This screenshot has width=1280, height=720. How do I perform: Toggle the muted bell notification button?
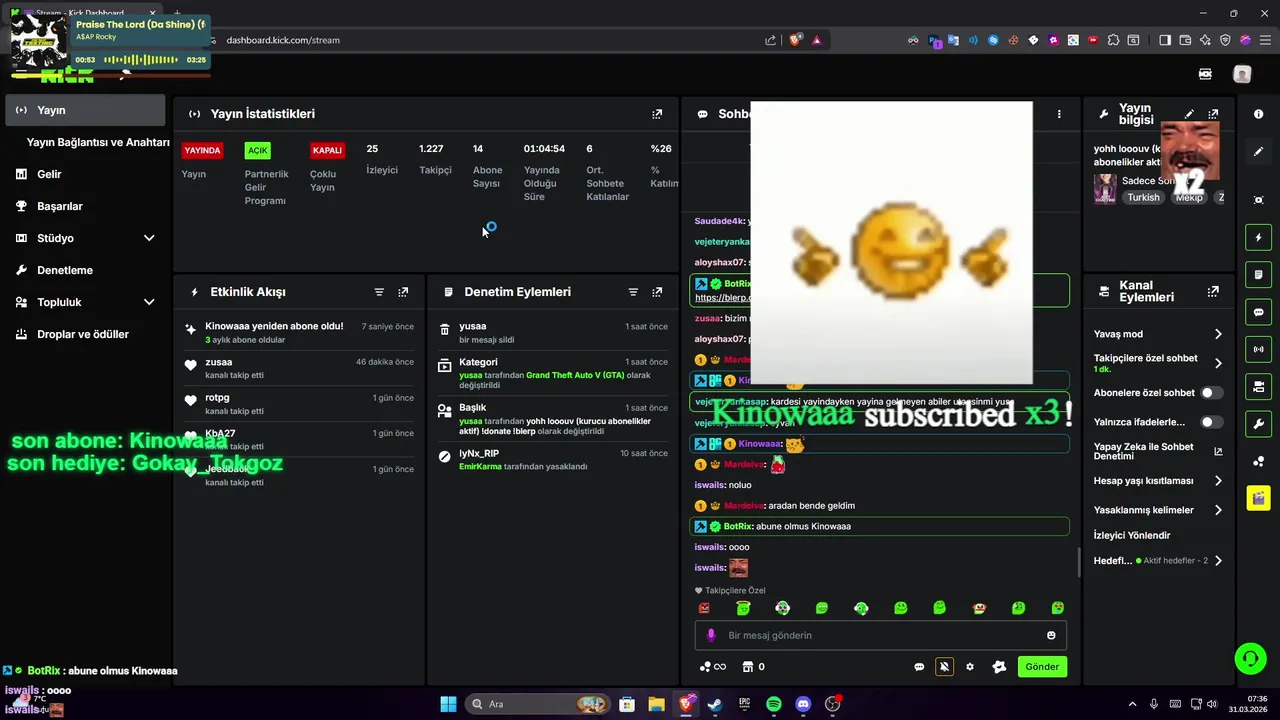click(x=944, y=667)
